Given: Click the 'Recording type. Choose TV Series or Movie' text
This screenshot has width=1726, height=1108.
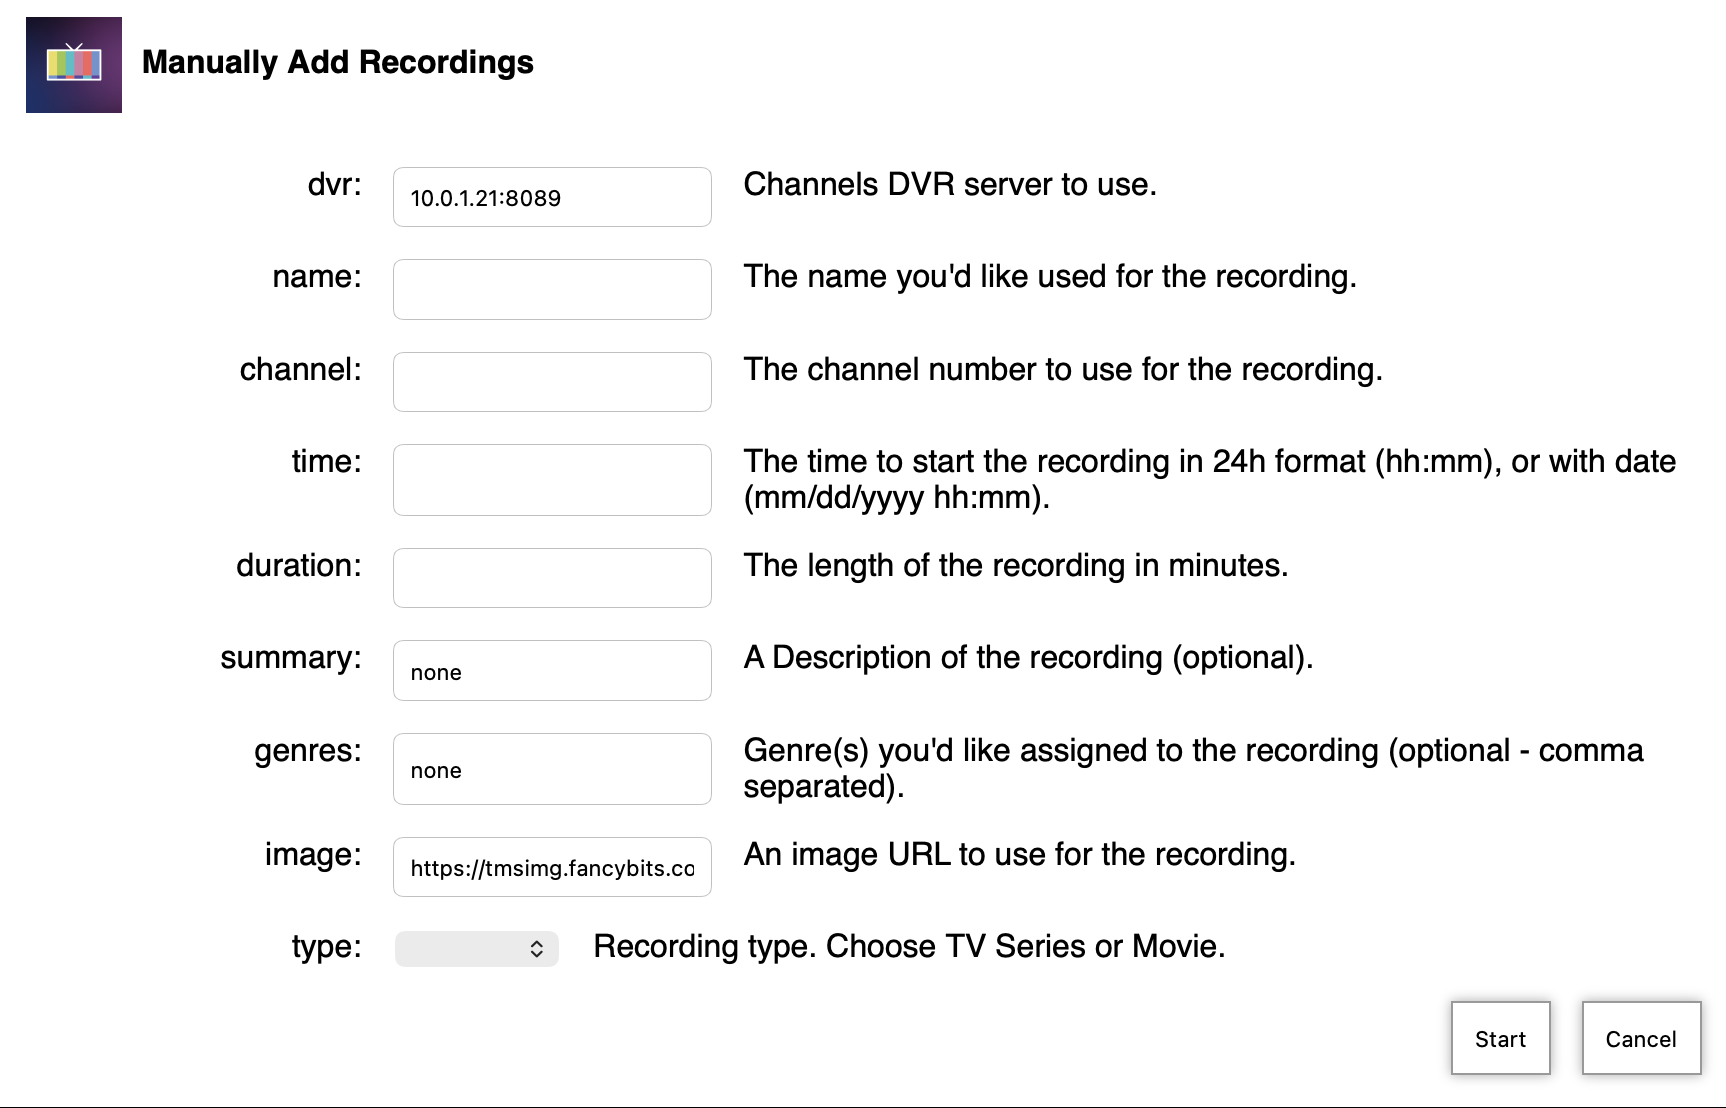Looking at the screenshot, I should coord(909,946).
